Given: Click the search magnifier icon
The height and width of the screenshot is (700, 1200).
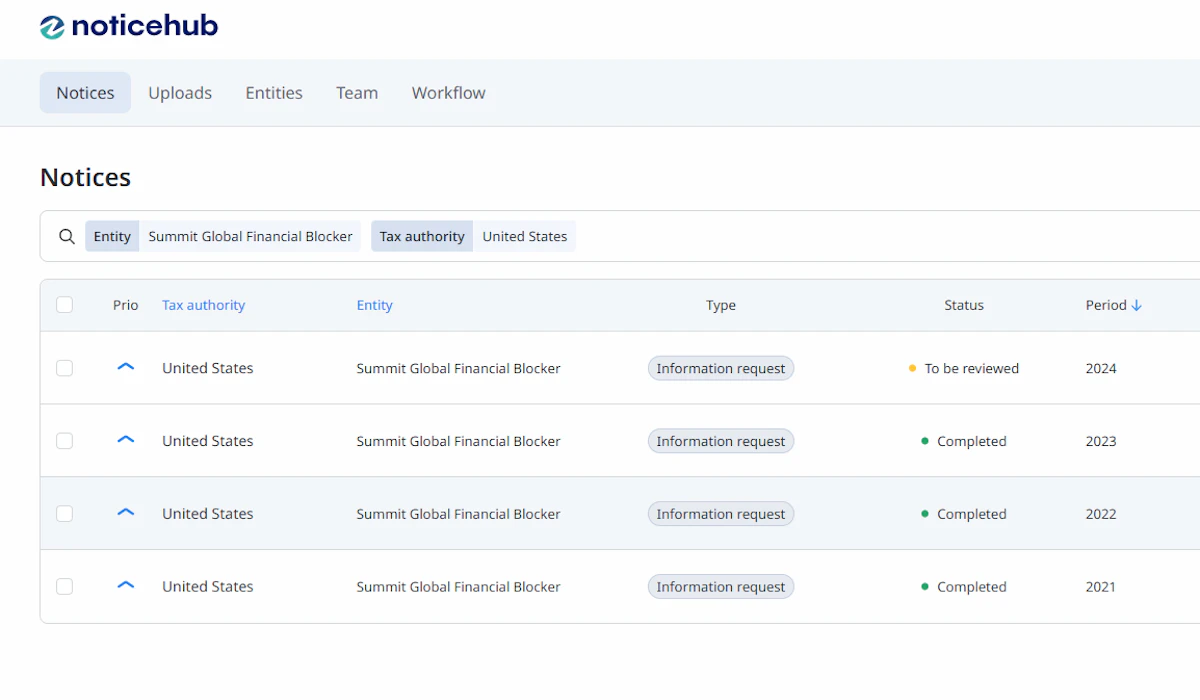Looking at the screenshot, I should 67,237.
